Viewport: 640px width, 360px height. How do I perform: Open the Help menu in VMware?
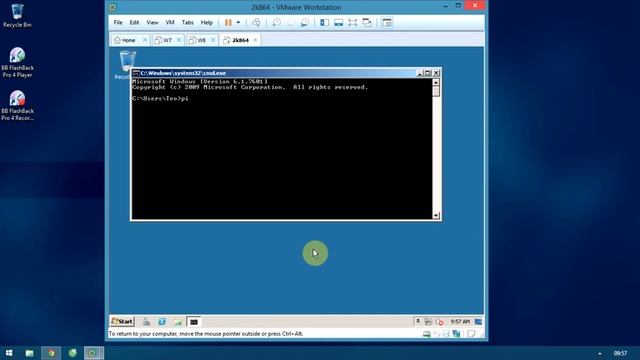207,22
